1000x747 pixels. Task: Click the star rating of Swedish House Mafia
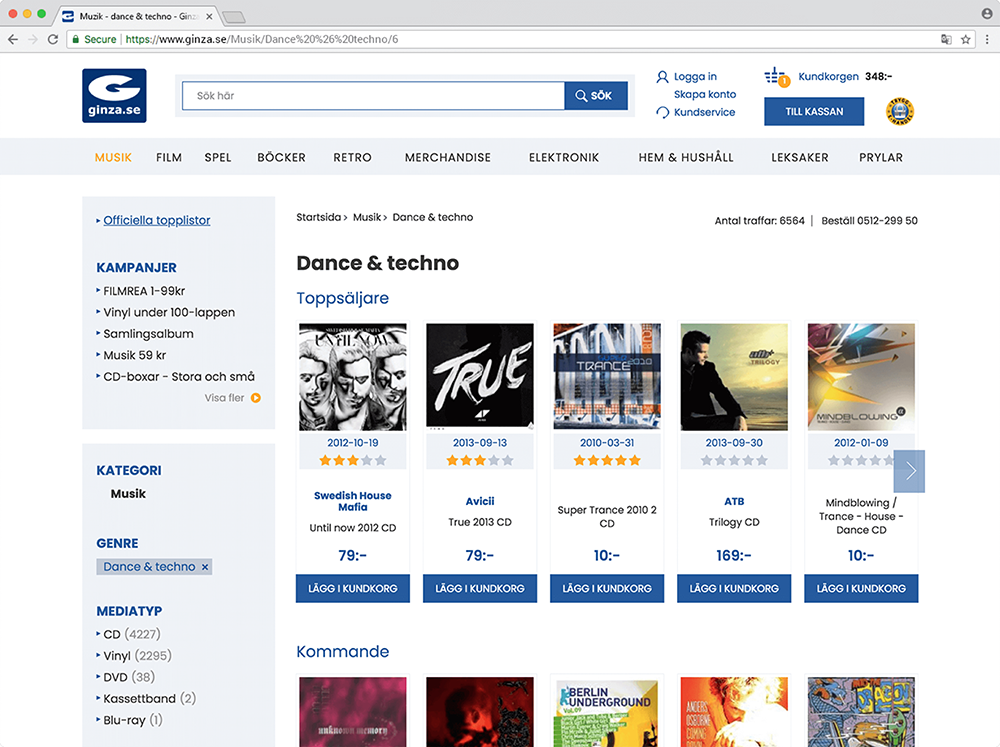(353, 460)
